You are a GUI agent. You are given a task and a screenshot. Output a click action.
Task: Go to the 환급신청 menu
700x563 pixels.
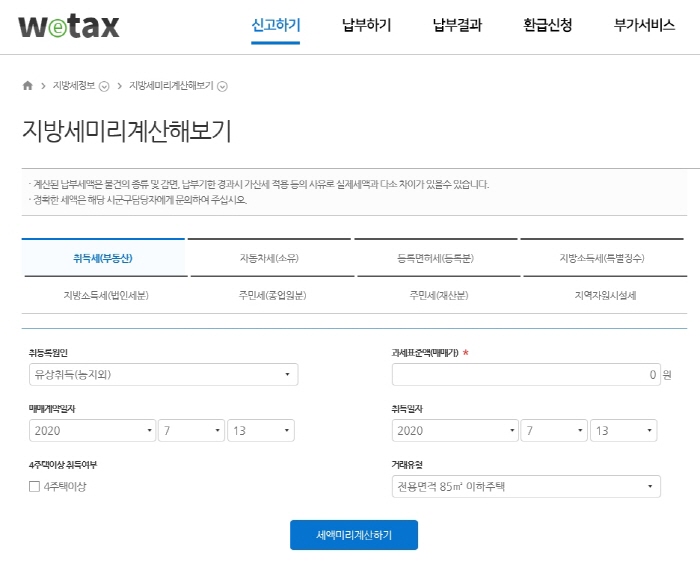[x=548, y=26]
